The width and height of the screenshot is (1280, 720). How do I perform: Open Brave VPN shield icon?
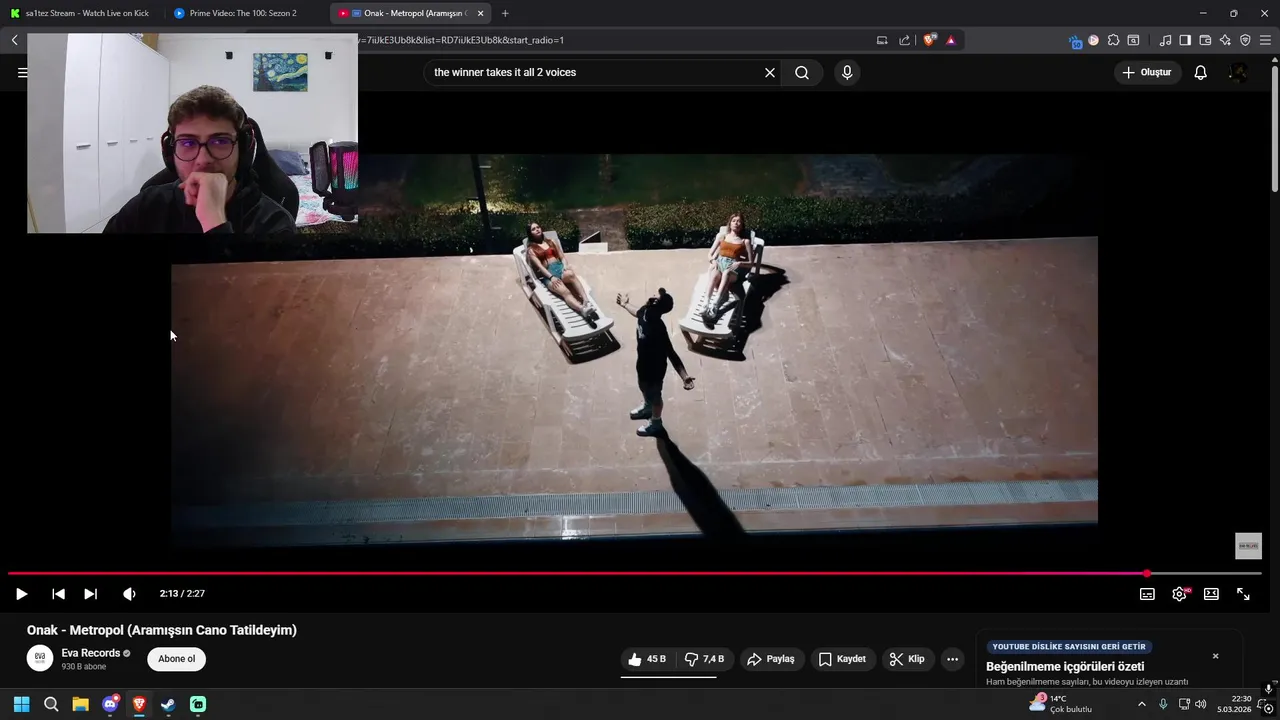click(x=1245, y=40)
